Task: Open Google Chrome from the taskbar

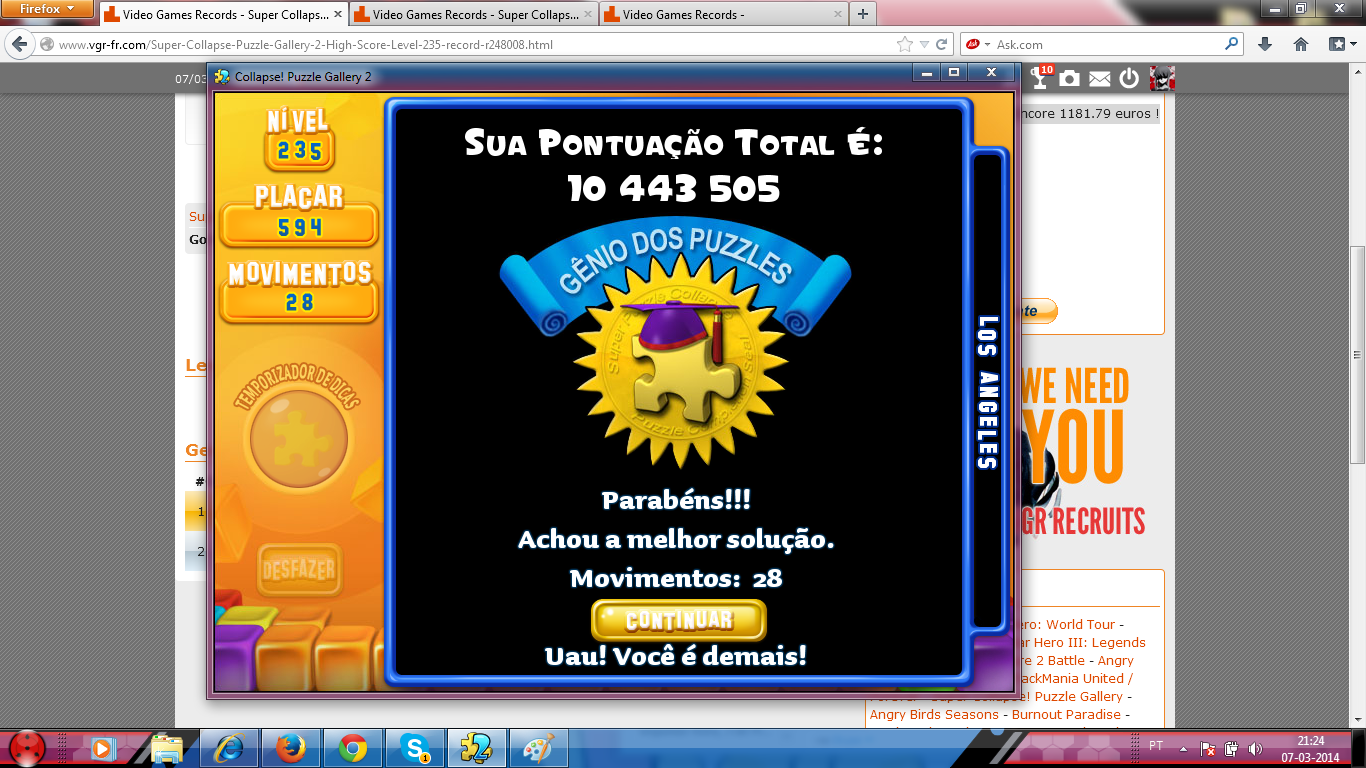Action: tap(352, 747)
